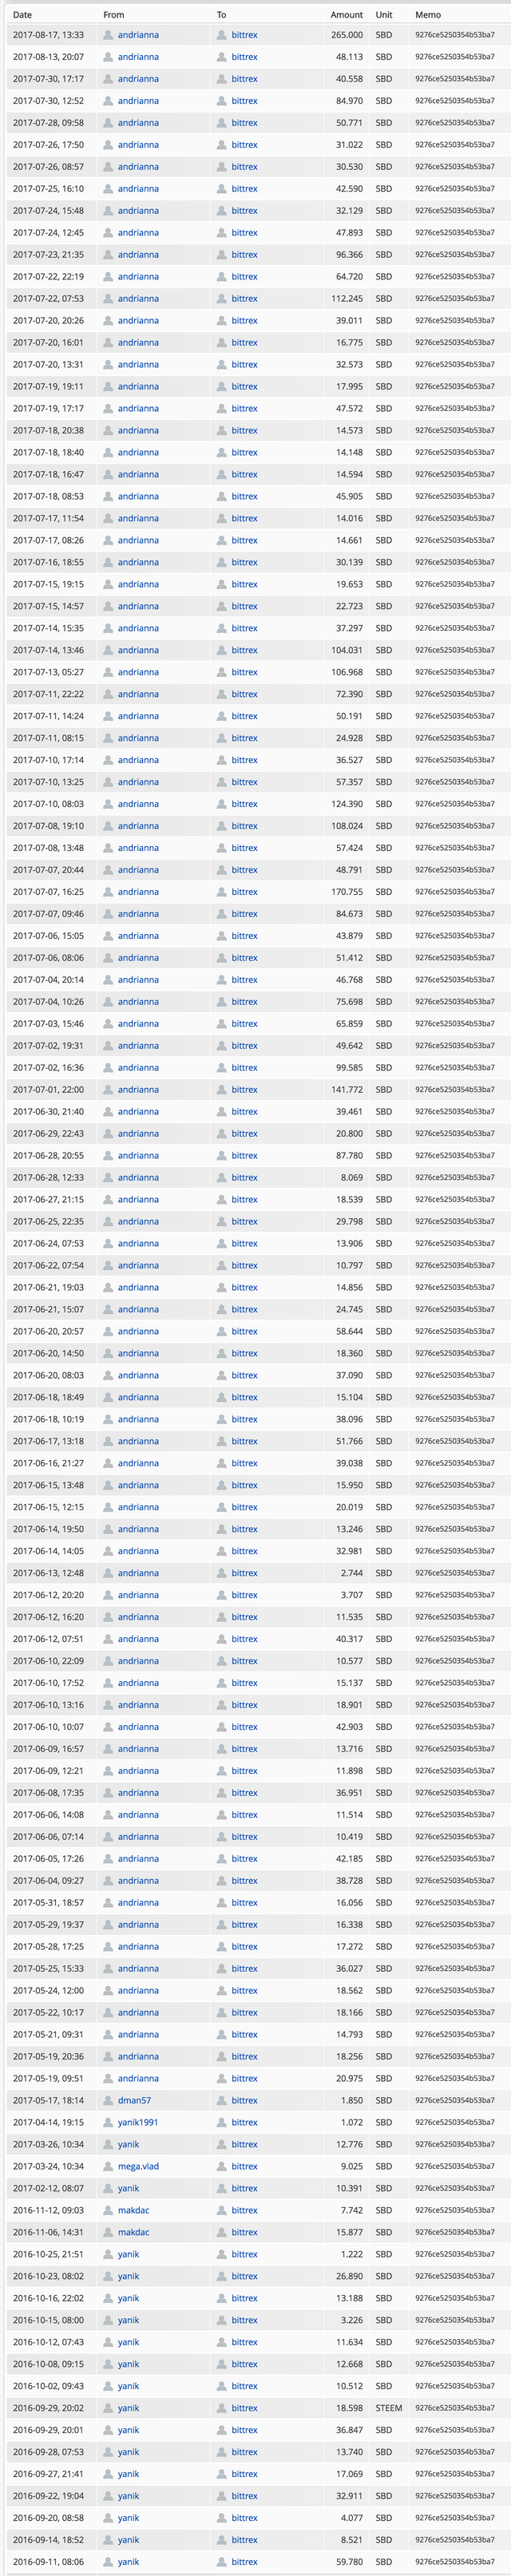Open andrianna link in 2017-05-31, 18:57 row
Viewport: 511px width, 2576px height.
pos(138,1903)
